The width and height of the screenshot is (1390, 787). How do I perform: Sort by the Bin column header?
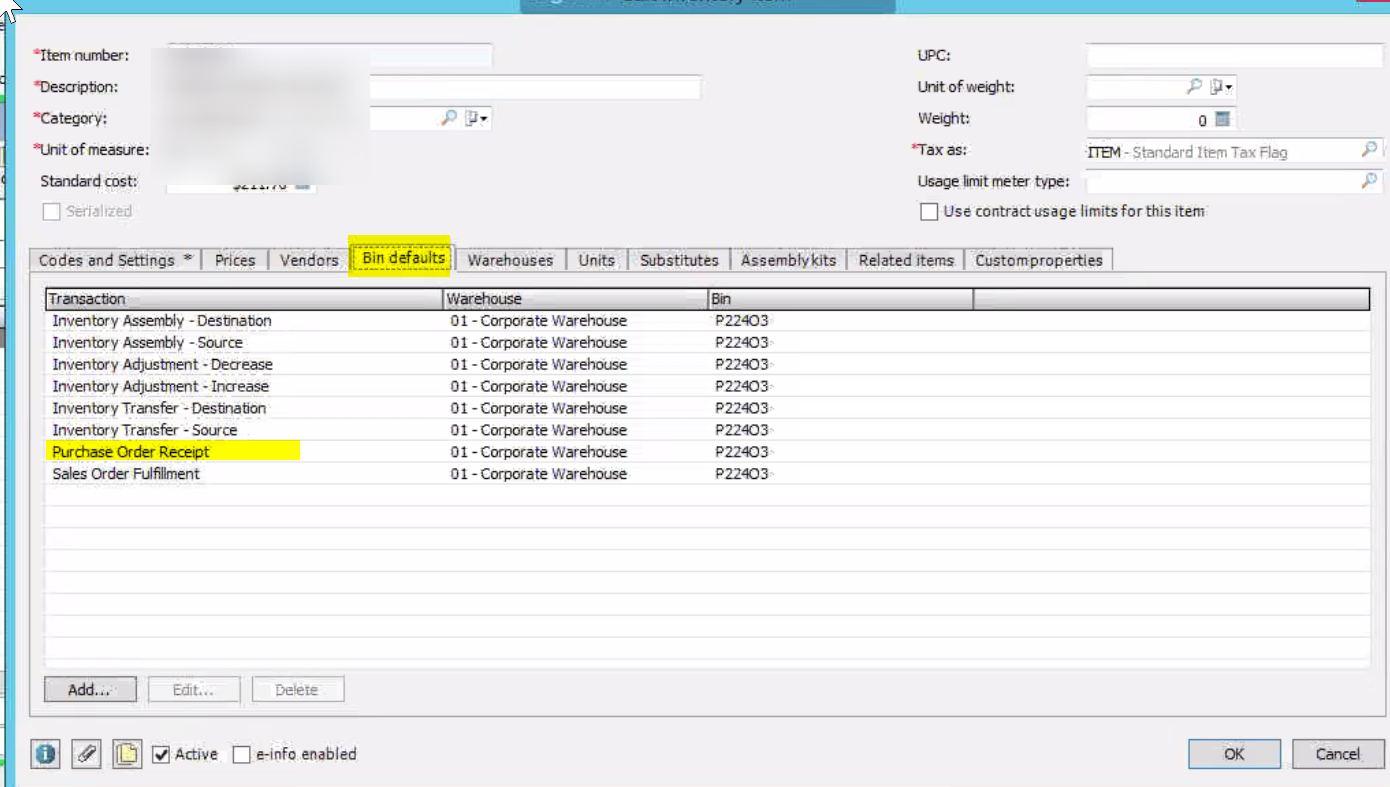[x=841, y=299]
